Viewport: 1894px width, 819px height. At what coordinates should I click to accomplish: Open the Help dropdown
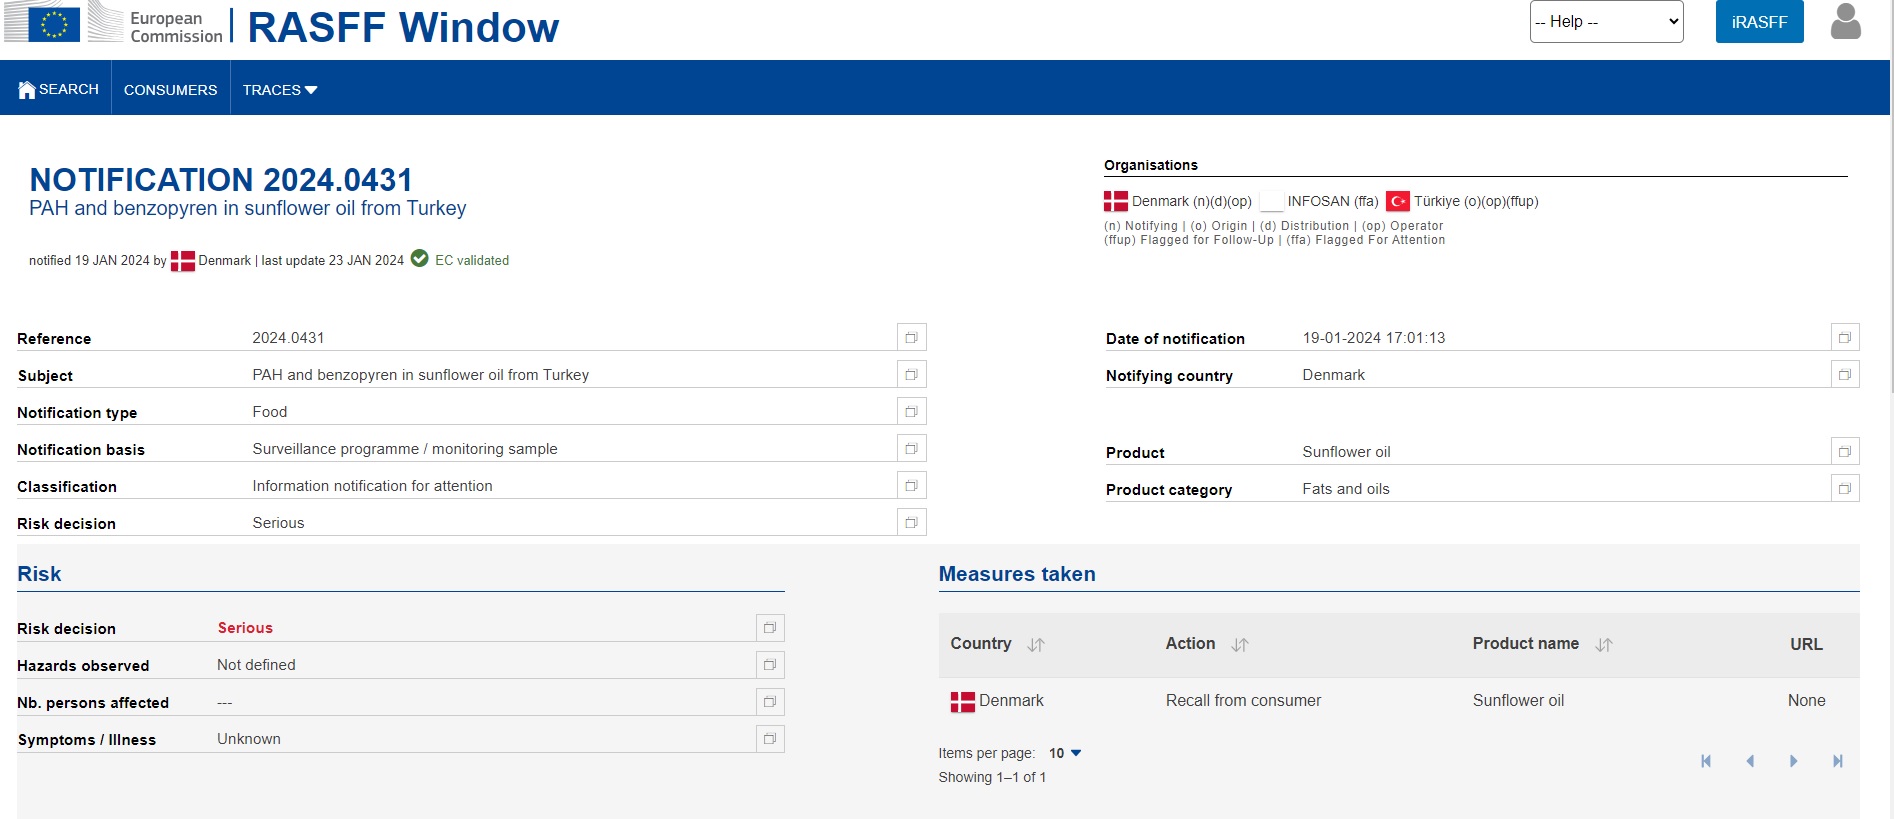(x=1606, y=21)
